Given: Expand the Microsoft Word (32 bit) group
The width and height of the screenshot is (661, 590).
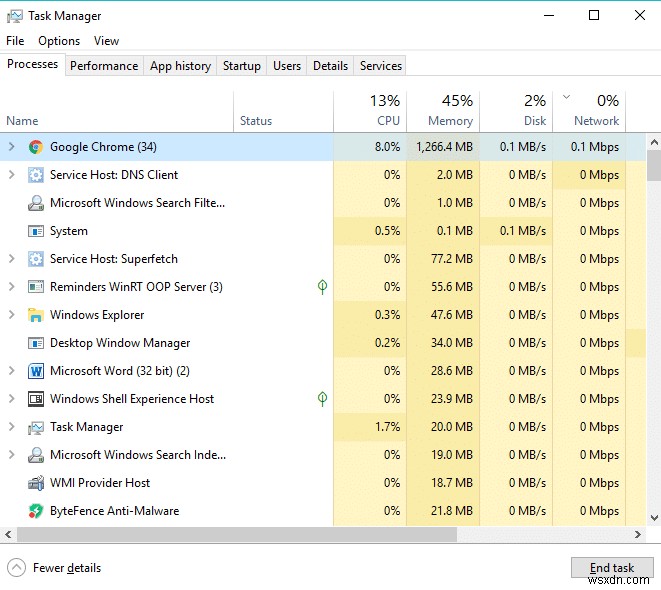Looking at the screenshot, I should [x=11, y=371].
